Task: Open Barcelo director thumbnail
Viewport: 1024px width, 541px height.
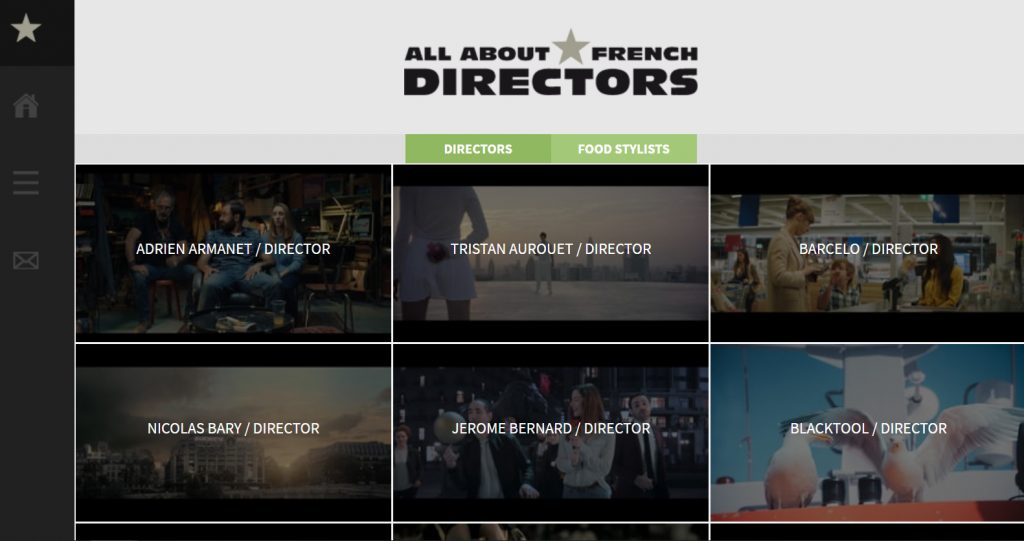Action: (x=867, y=253)
